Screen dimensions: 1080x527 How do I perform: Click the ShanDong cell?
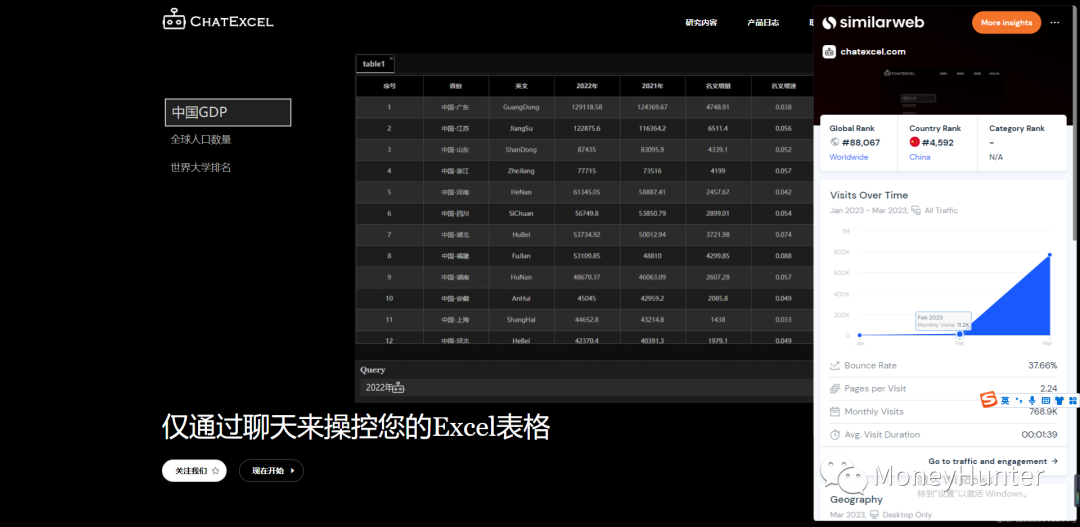click(x=521, y=149)
